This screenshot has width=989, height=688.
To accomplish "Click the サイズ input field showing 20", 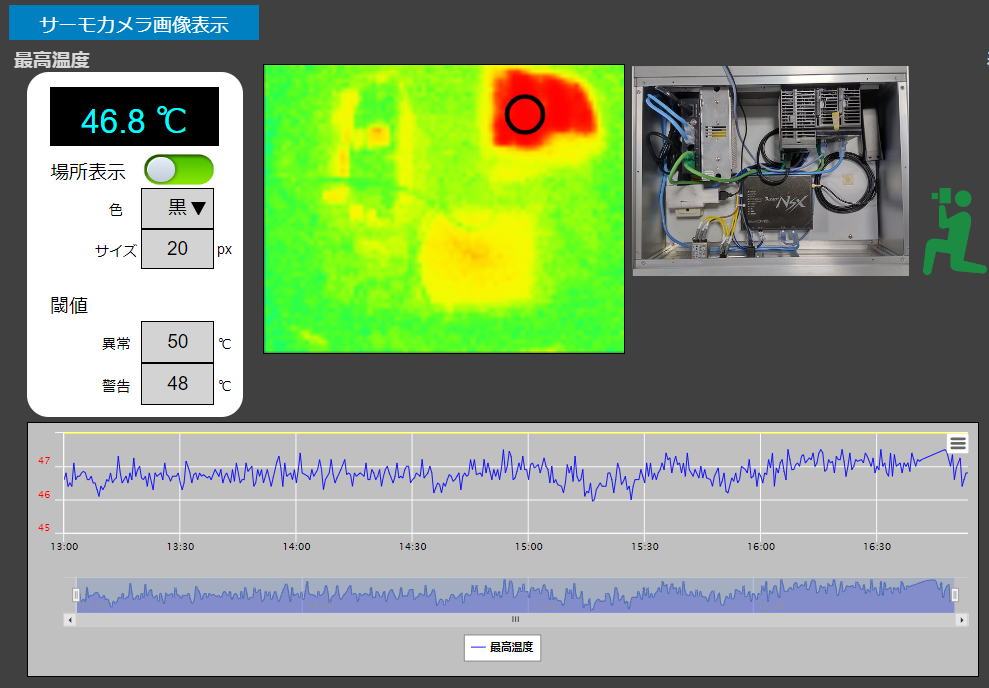I will 177,249.
